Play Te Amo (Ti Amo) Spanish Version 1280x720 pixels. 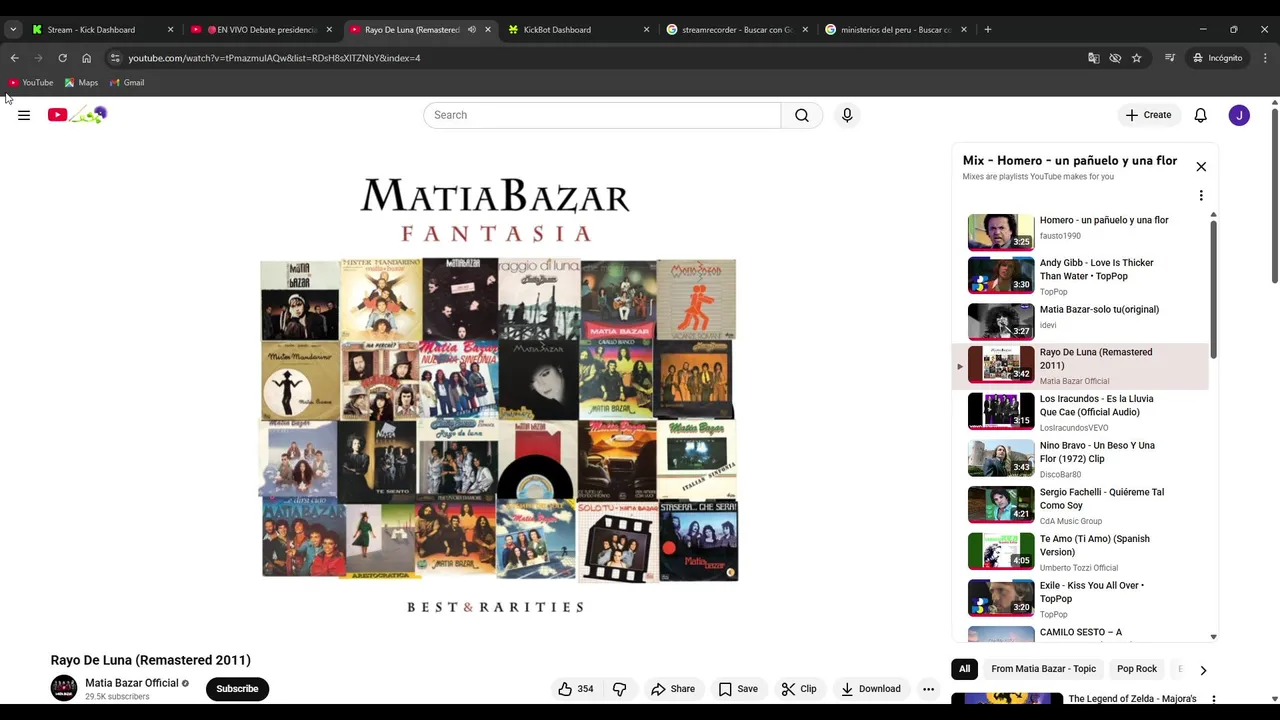[1082, 552]
